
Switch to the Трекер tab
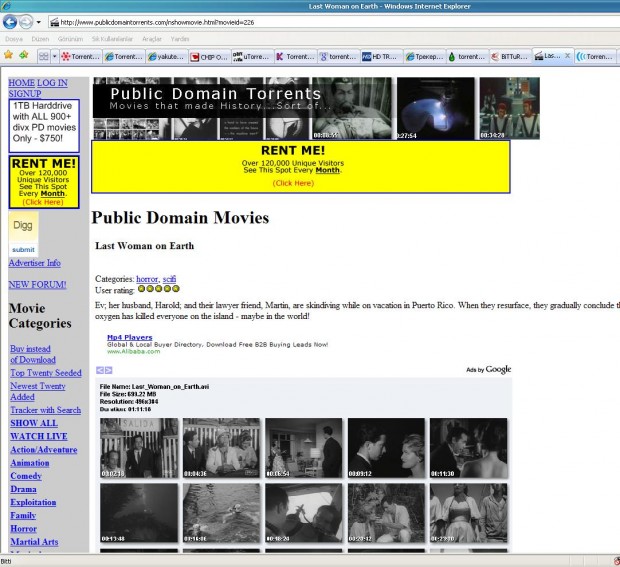[425, 57]
